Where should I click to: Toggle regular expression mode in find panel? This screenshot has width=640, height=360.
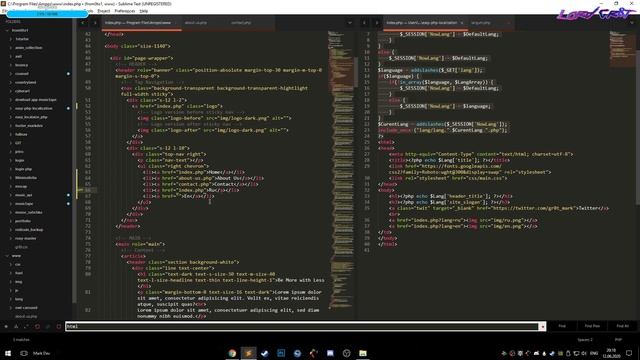point(6,326)
